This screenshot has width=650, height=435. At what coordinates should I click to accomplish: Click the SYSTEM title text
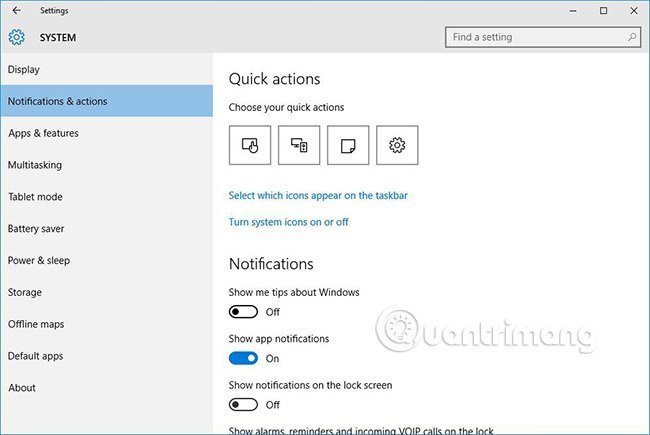(x=58, y=38)
